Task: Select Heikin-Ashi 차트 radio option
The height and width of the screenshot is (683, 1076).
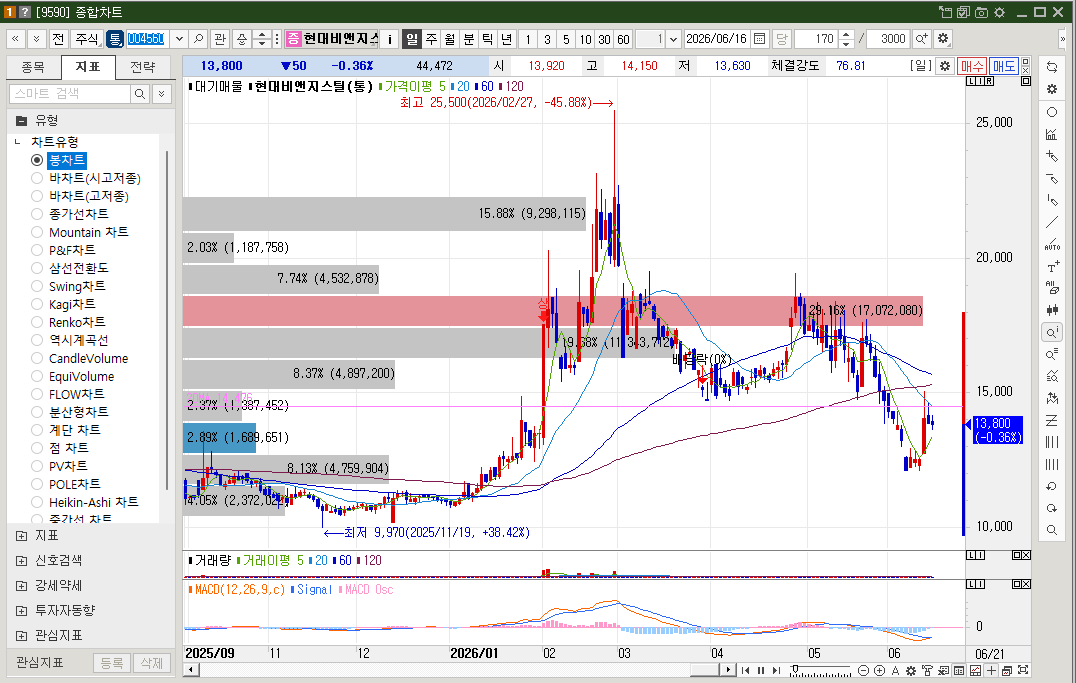Action: point(37,502)
